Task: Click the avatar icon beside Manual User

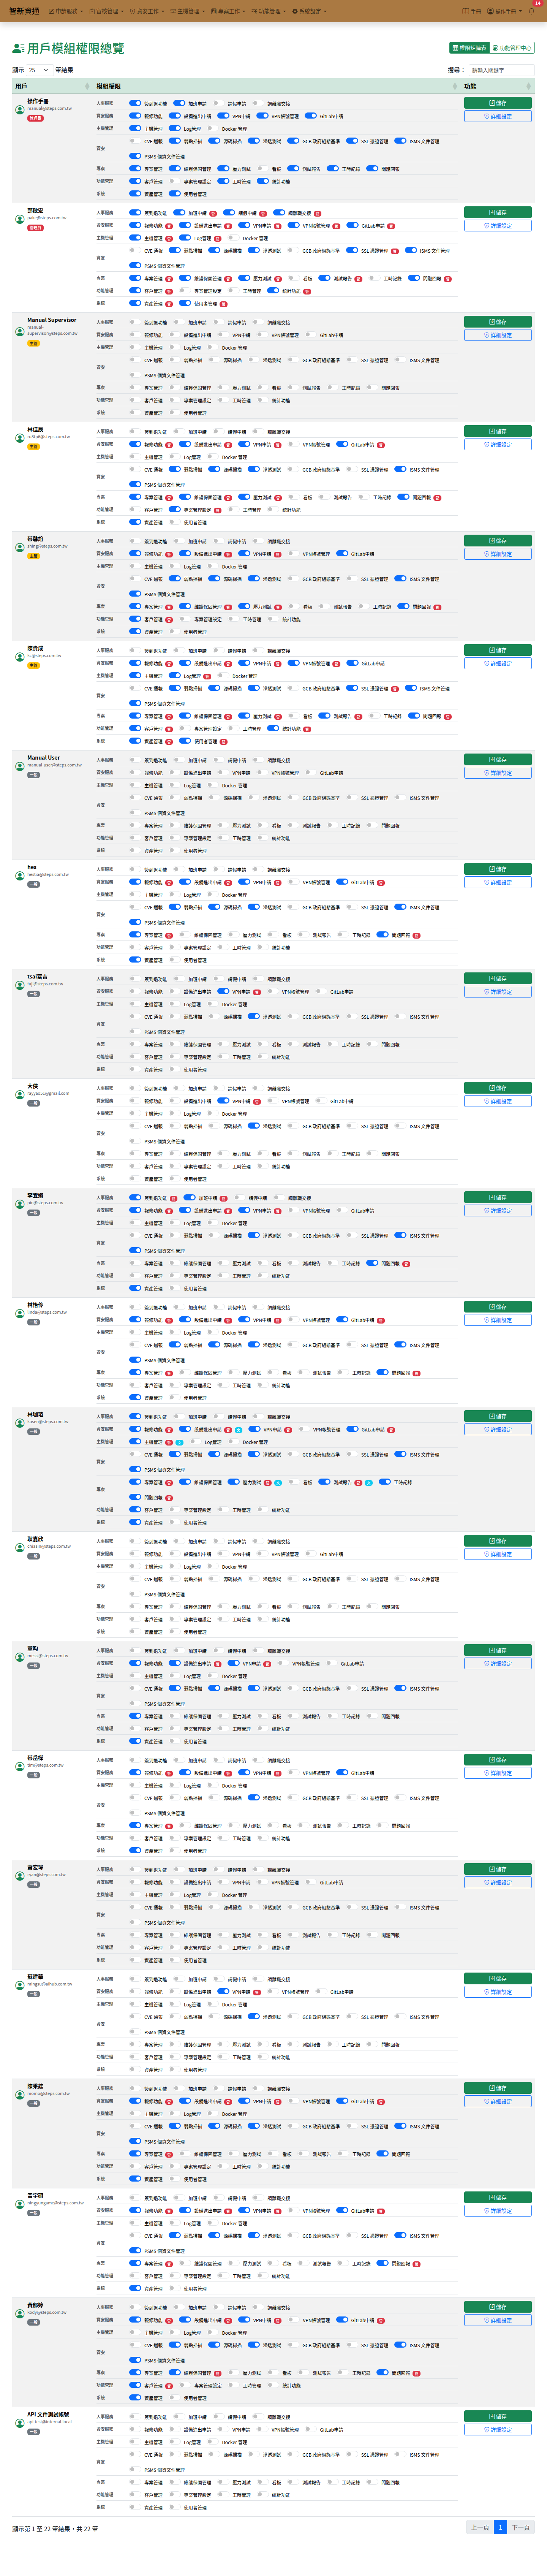Action: [20, 767]
